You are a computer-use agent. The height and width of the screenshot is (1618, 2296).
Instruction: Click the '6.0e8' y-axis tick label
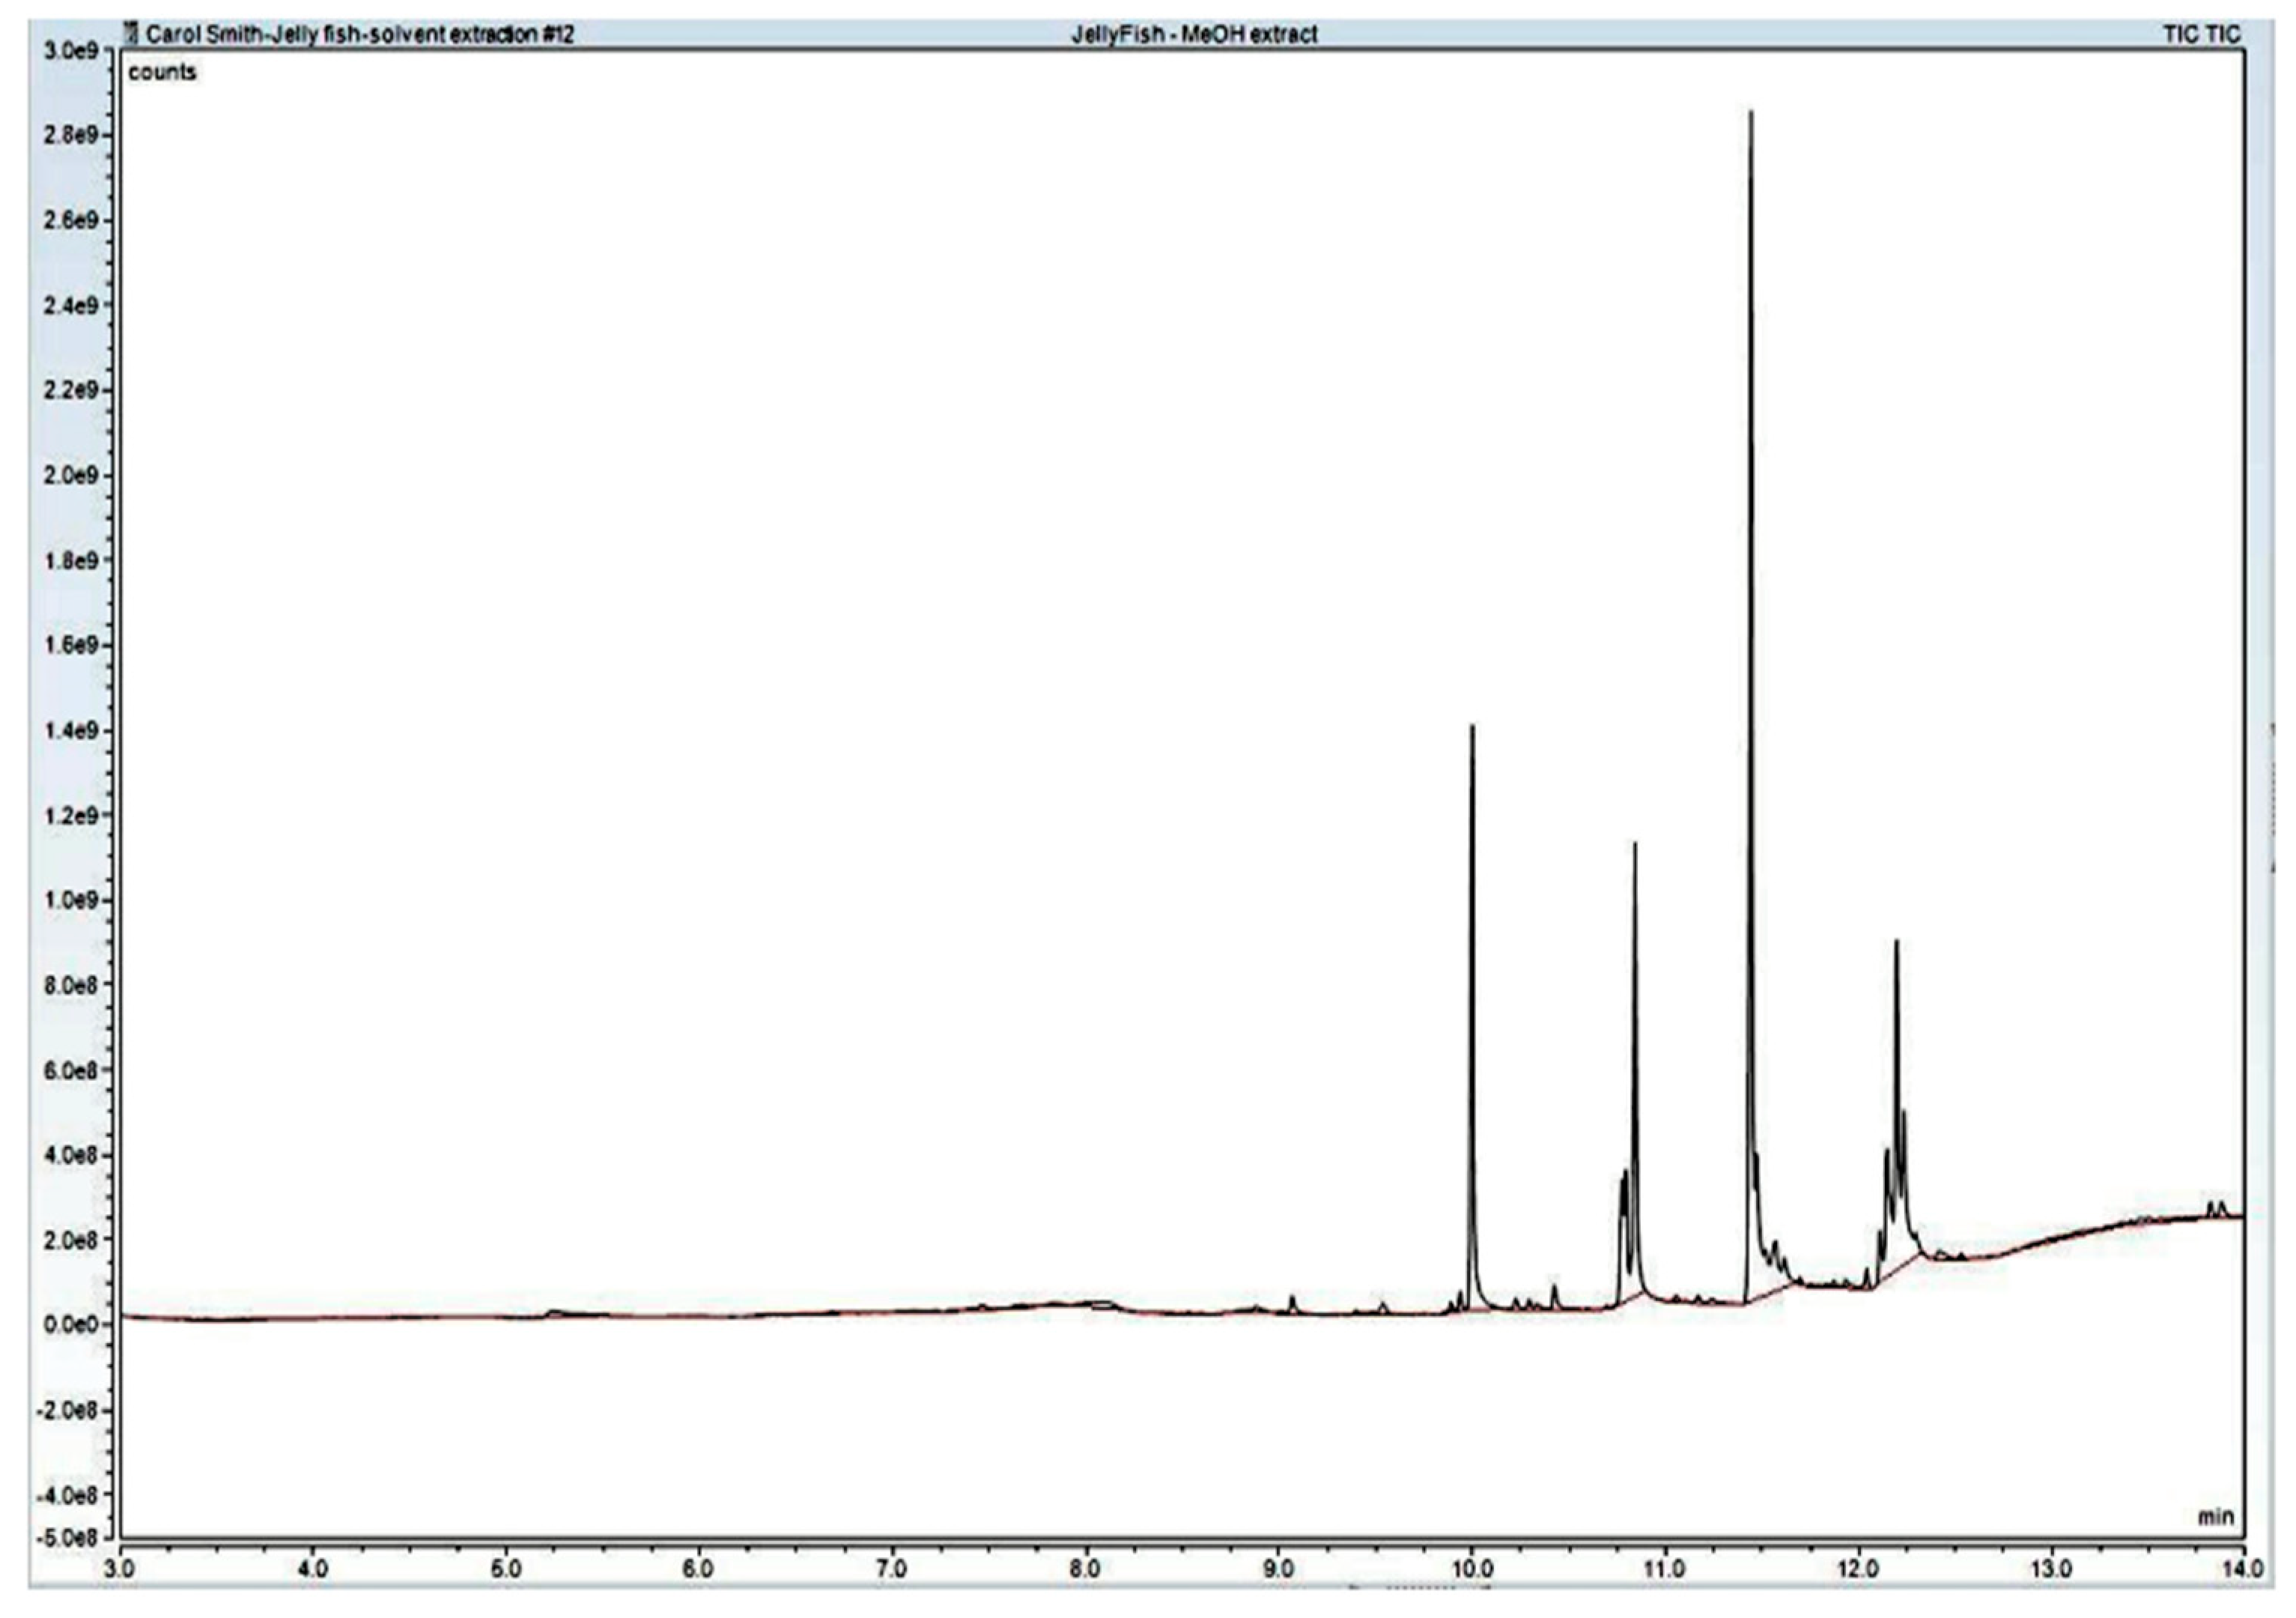click(x=72, y=1071)
